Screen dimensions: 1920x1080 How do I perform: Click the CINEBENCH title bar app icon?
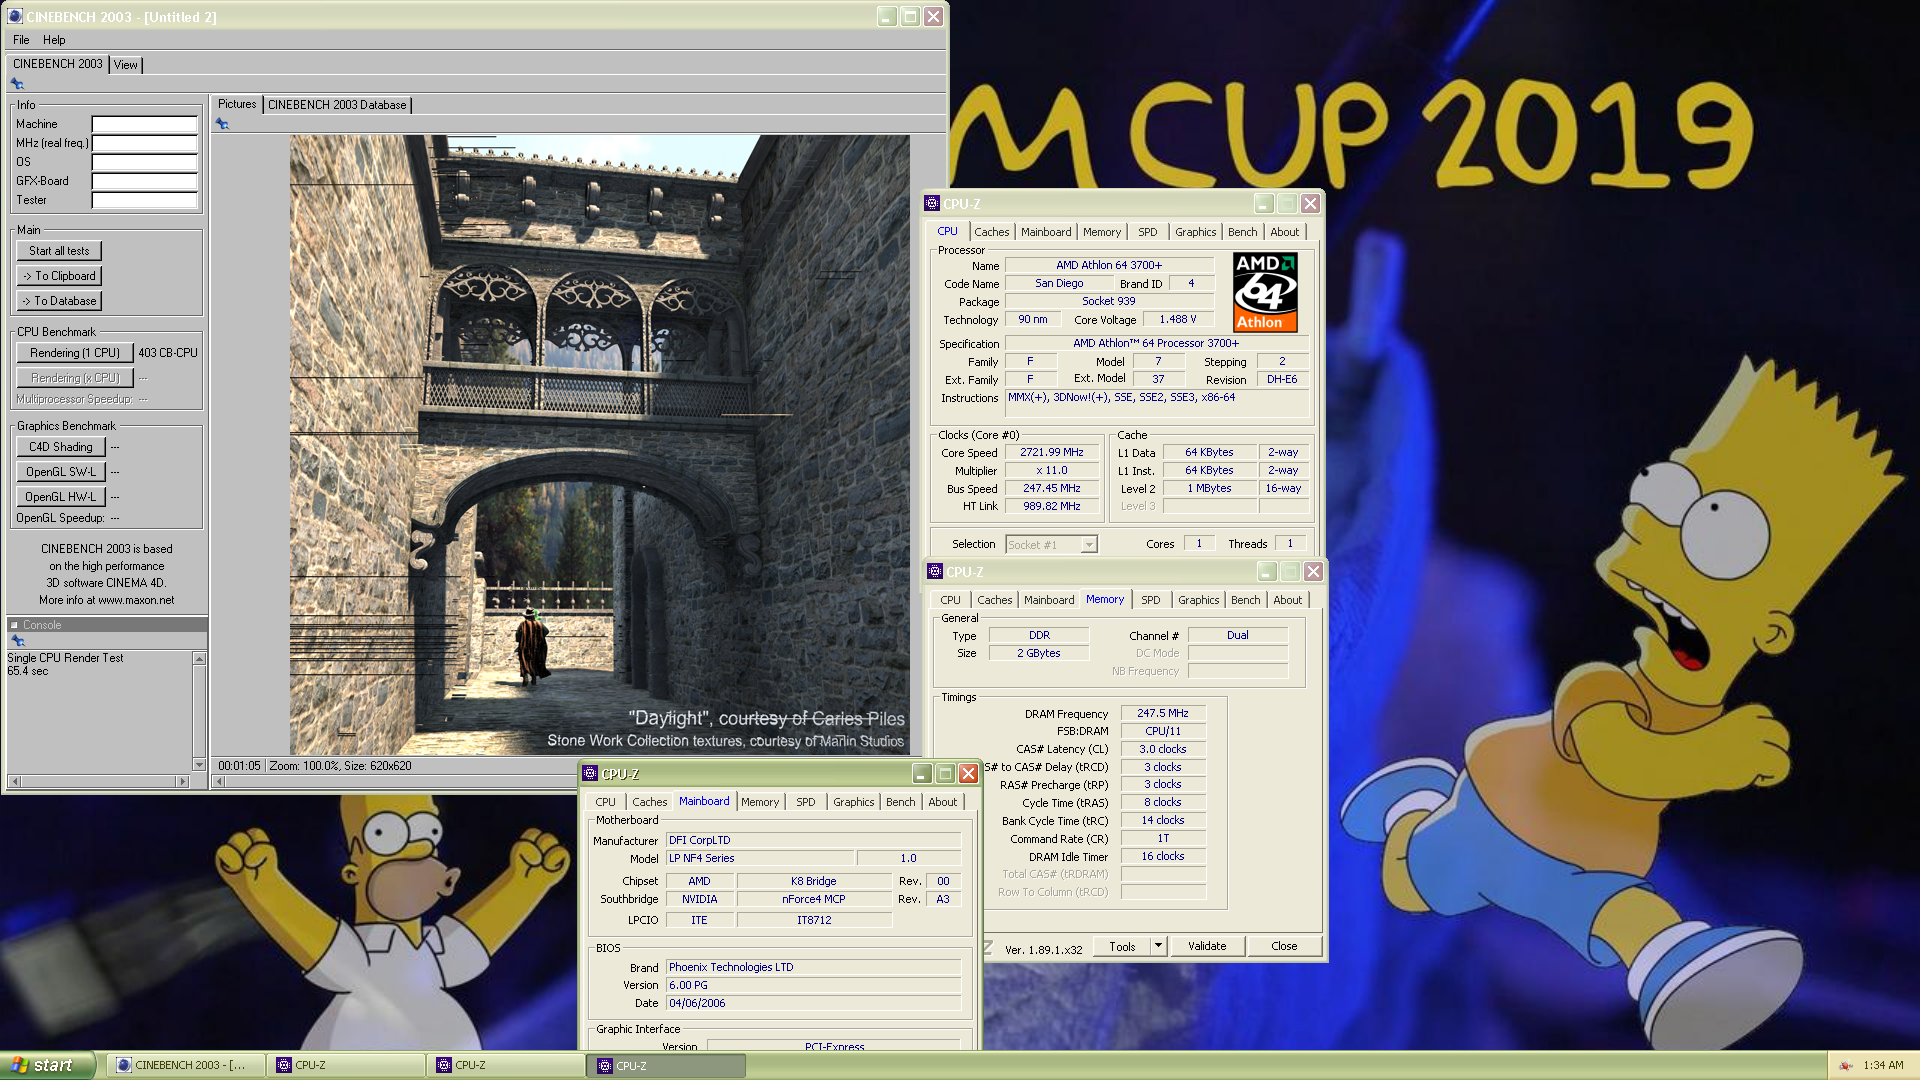click(x=15, y=16)
